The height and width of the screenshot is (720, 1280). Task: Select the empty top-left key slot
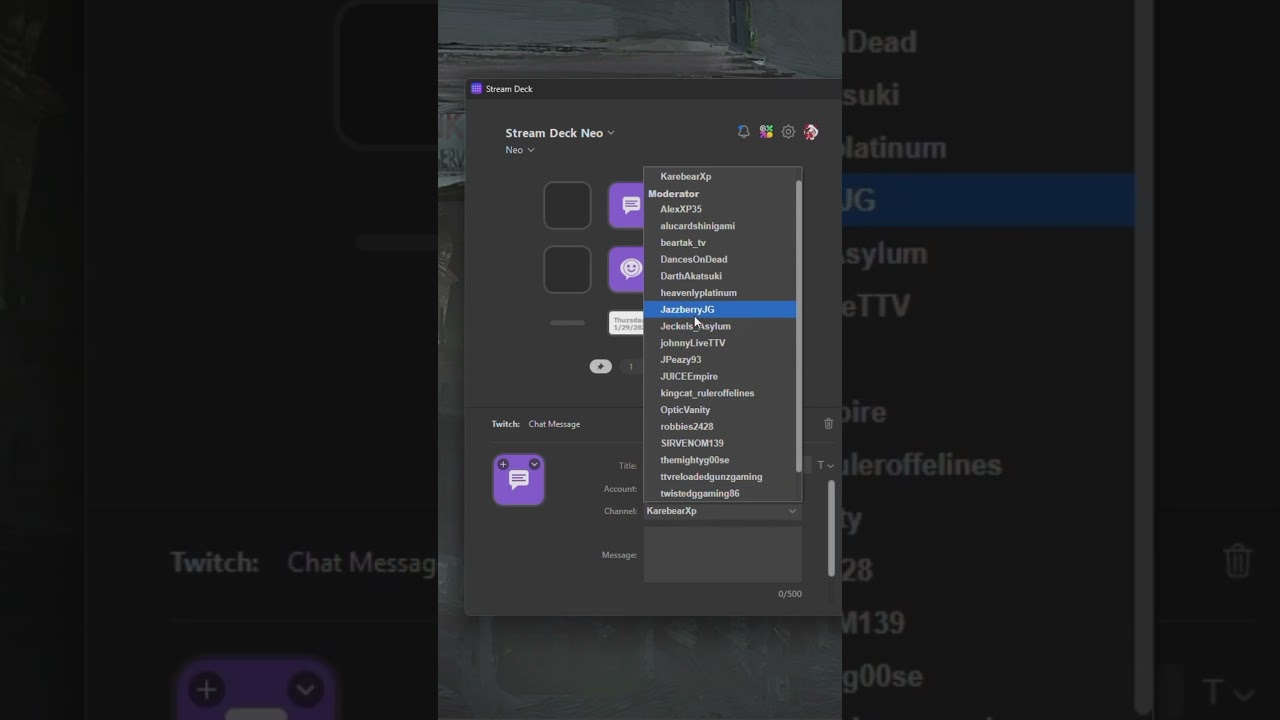pyautogui.click(x=567, y=205)
